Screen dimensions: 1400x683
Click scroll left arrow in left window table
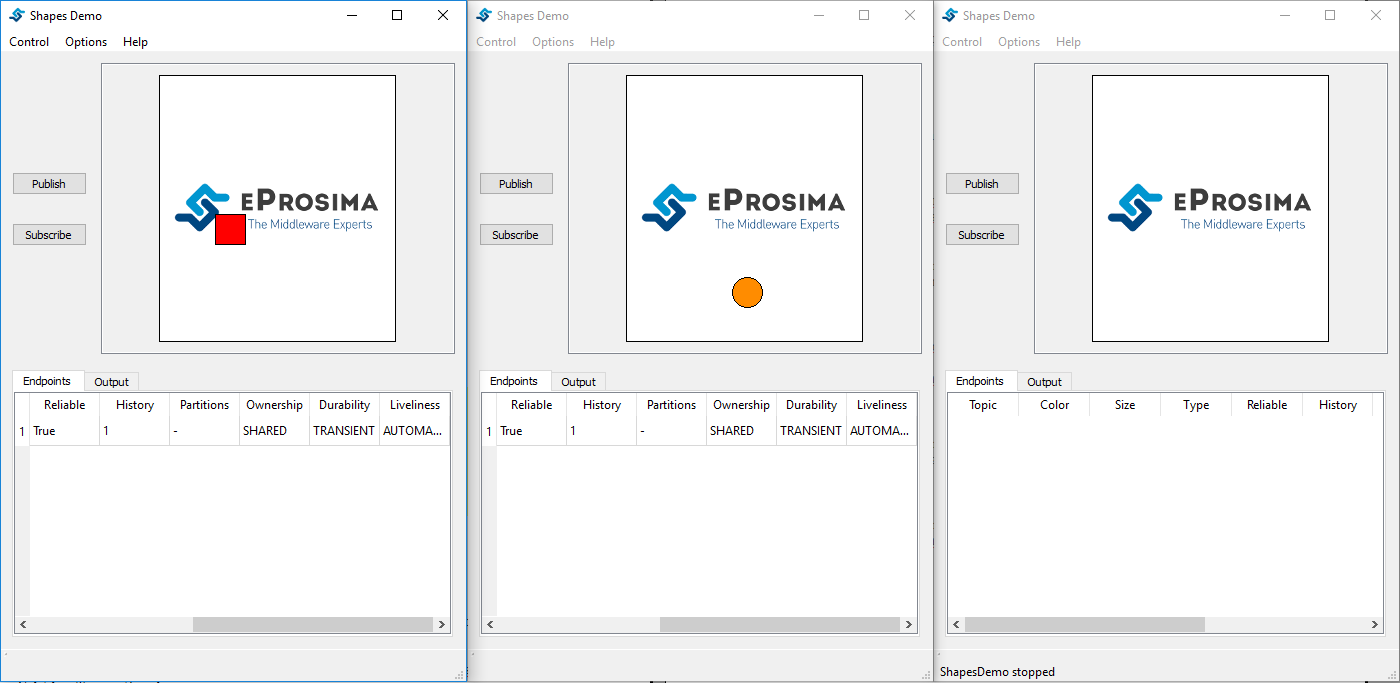23,624
